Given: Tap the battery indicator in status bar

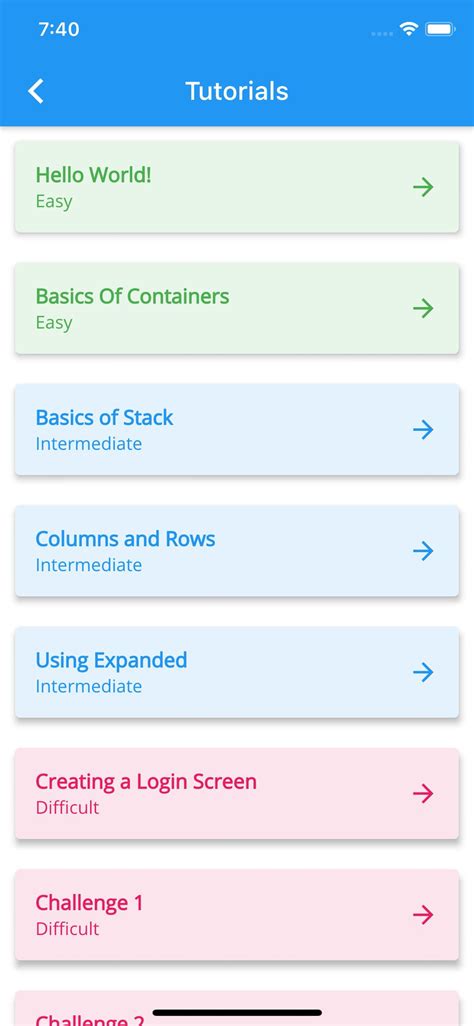Looking at the screenshot, I should (440, 29).
